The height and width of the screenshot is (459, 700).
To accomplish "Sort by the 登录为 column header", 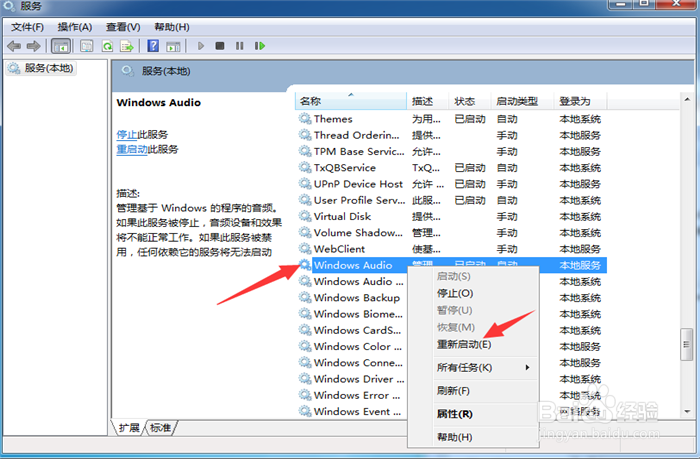I will coord(580,101).
